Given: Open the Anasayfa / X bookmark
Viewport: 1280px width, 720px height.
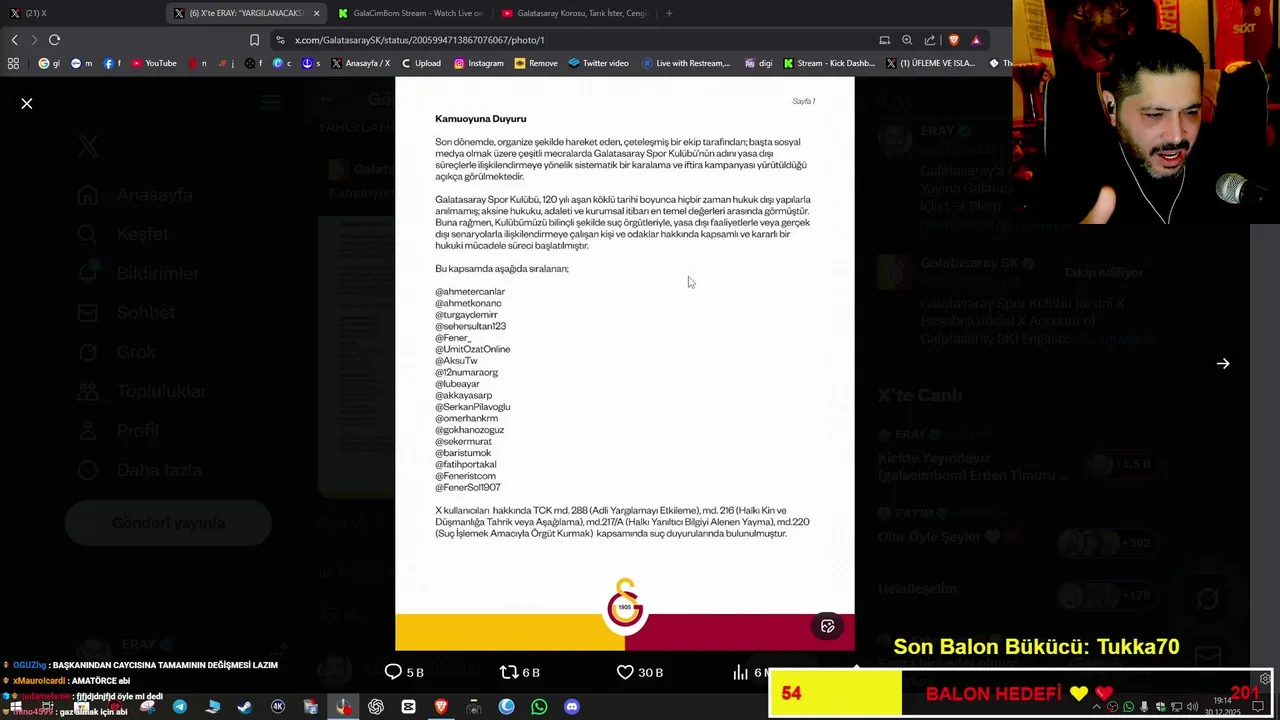Looking at the screenshot, I should [x=360, y=63].
